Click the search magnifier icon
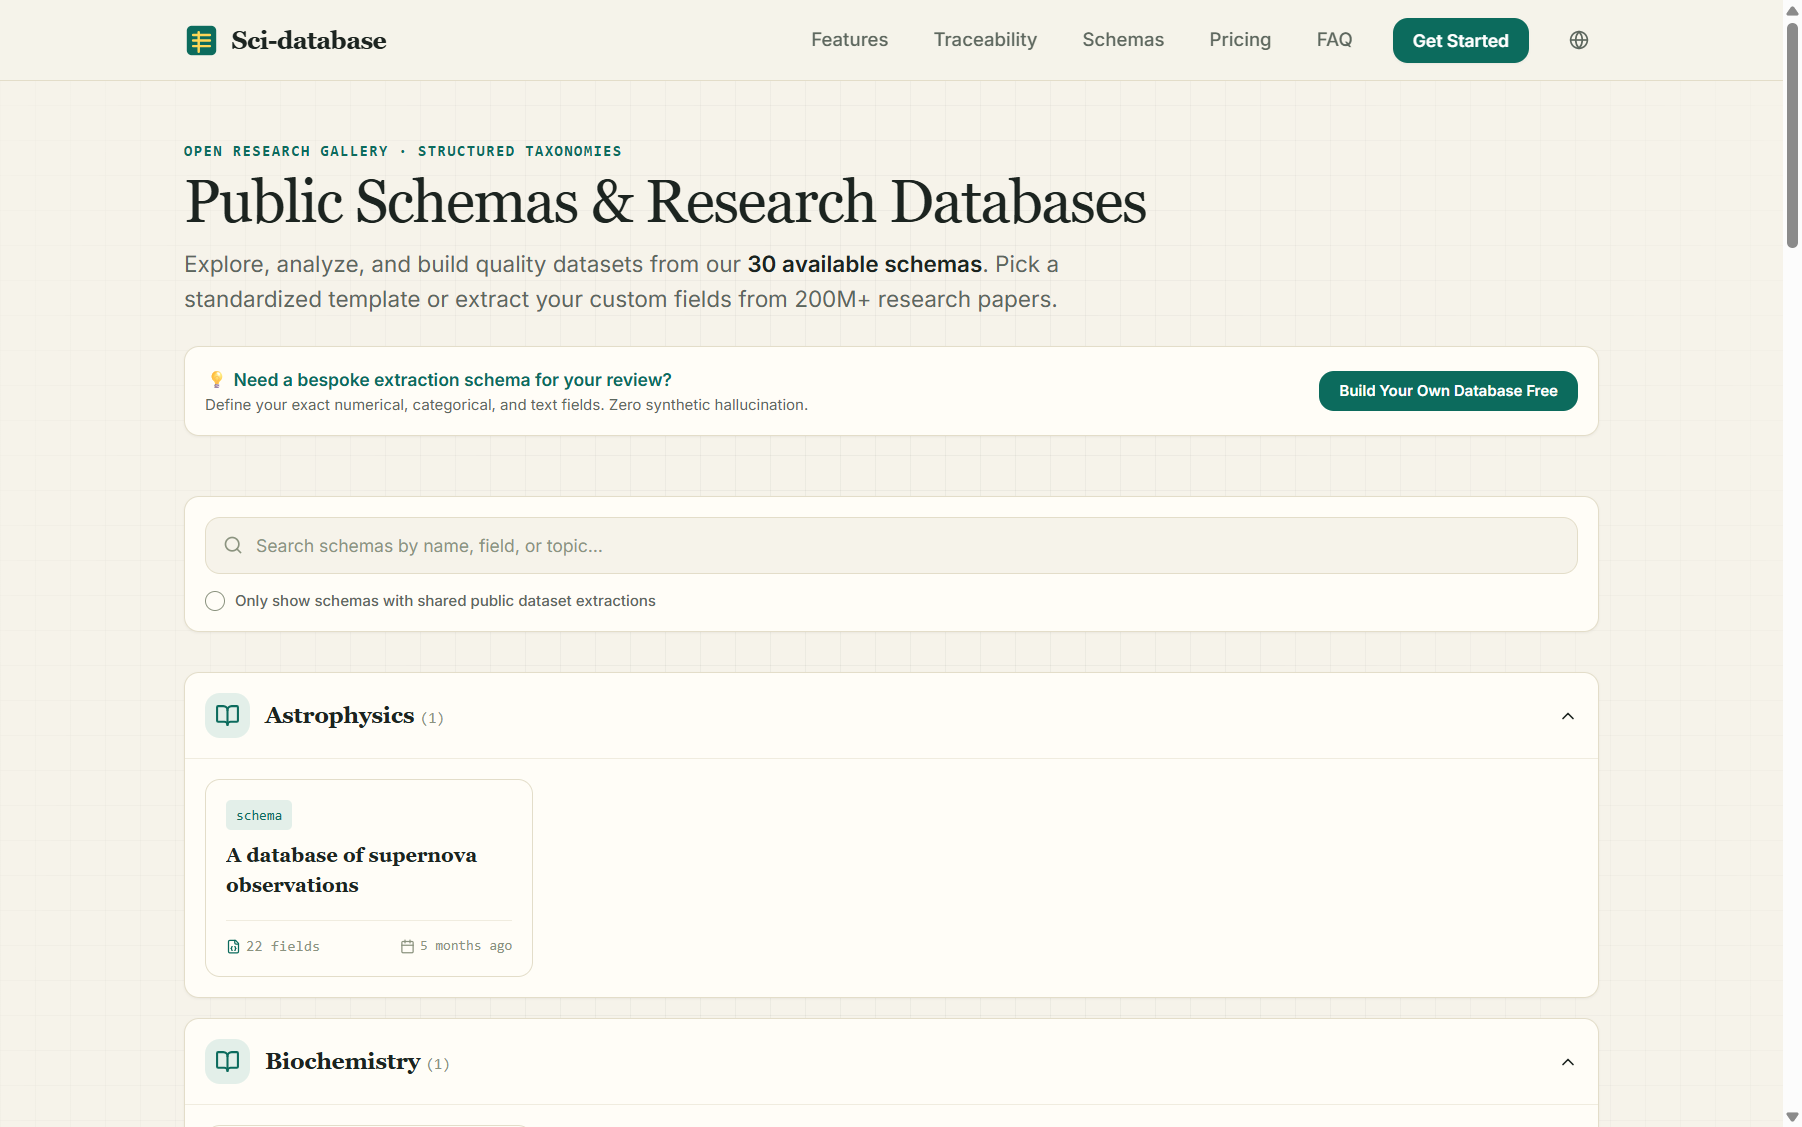The height and width of the screenshot is (1127, 1802). click(x=233, y=545)
